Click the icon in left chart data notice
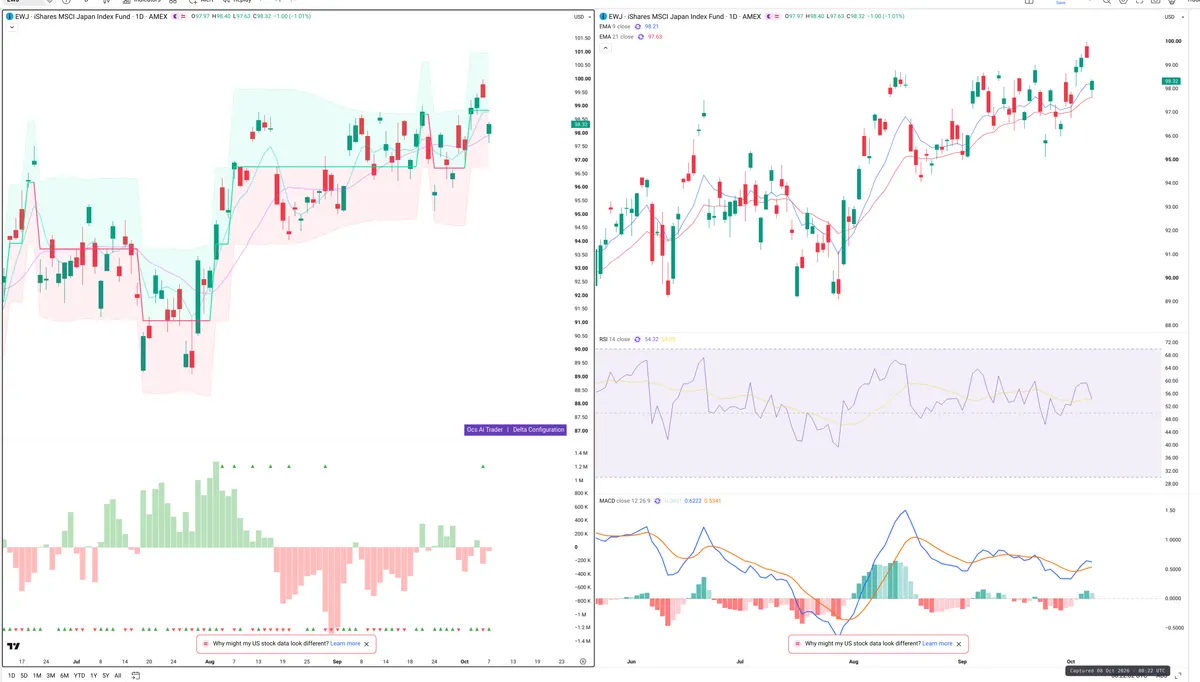This screenshot has height=682, width=1200. 206,644
